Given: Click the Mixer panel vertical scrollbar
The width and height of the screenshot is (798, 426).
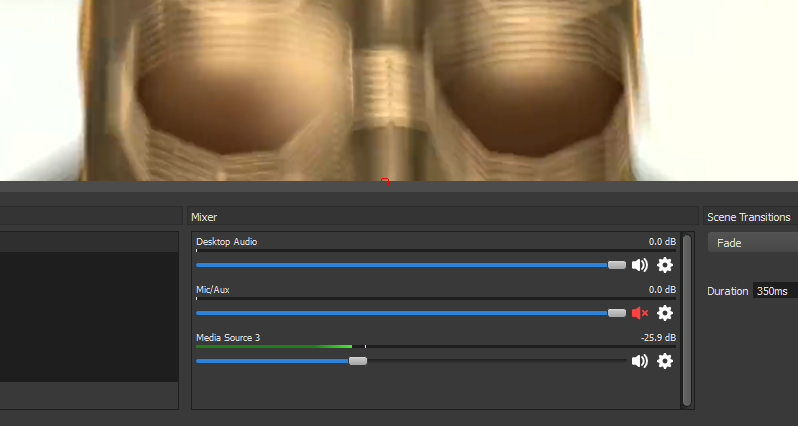Looking at the screenshot, I should coord(687,321).
